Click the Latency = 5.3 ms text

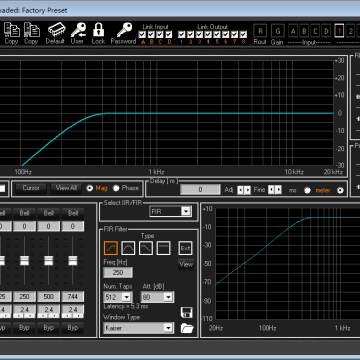coord(126,306)
